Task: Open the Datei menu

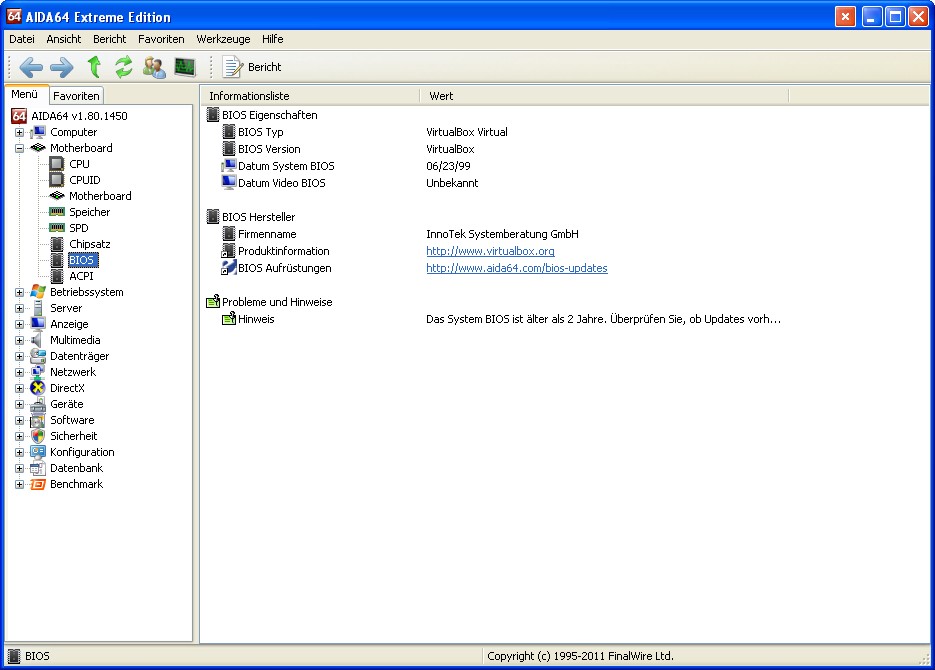Action: coord(21,39)
